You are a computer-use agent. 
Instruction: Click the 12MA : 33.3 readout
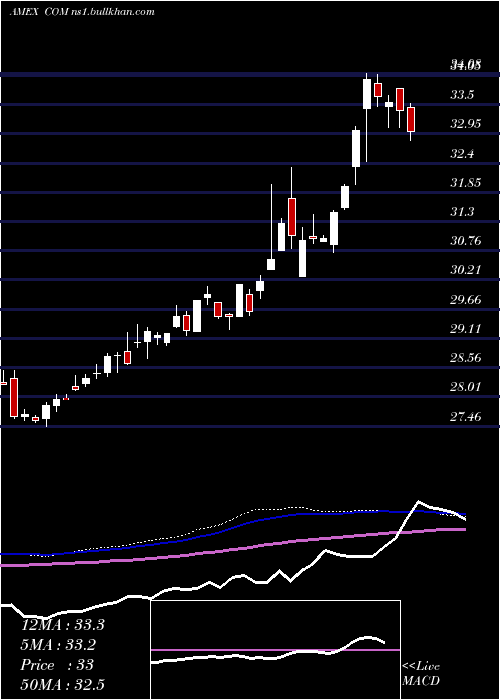[x=62, y=625]
